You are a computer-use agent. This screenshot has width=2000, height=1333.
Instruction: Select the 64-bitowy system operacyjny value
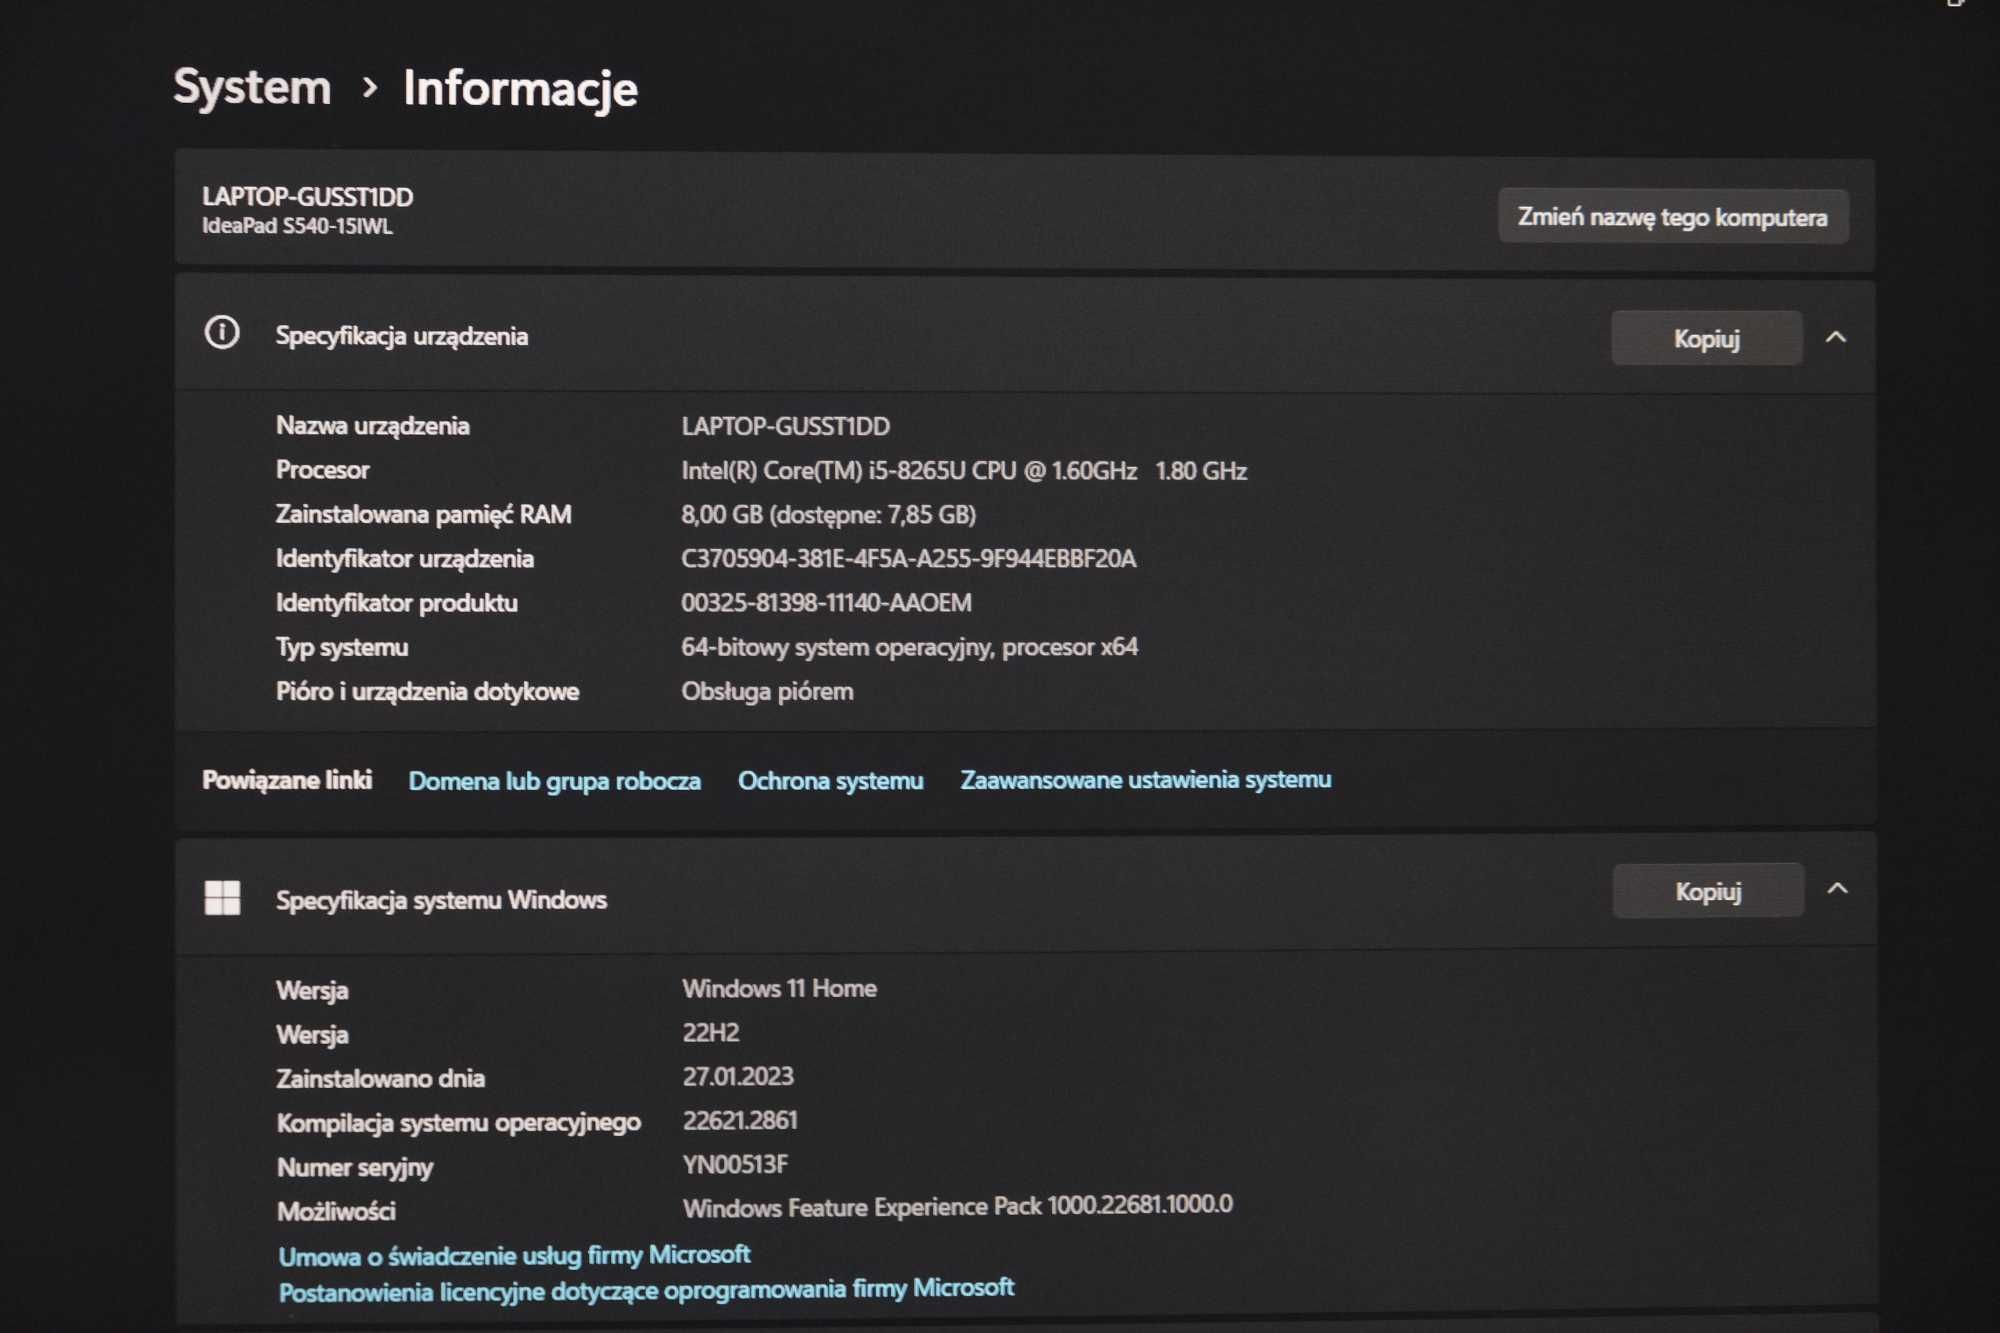pos(909,647)
